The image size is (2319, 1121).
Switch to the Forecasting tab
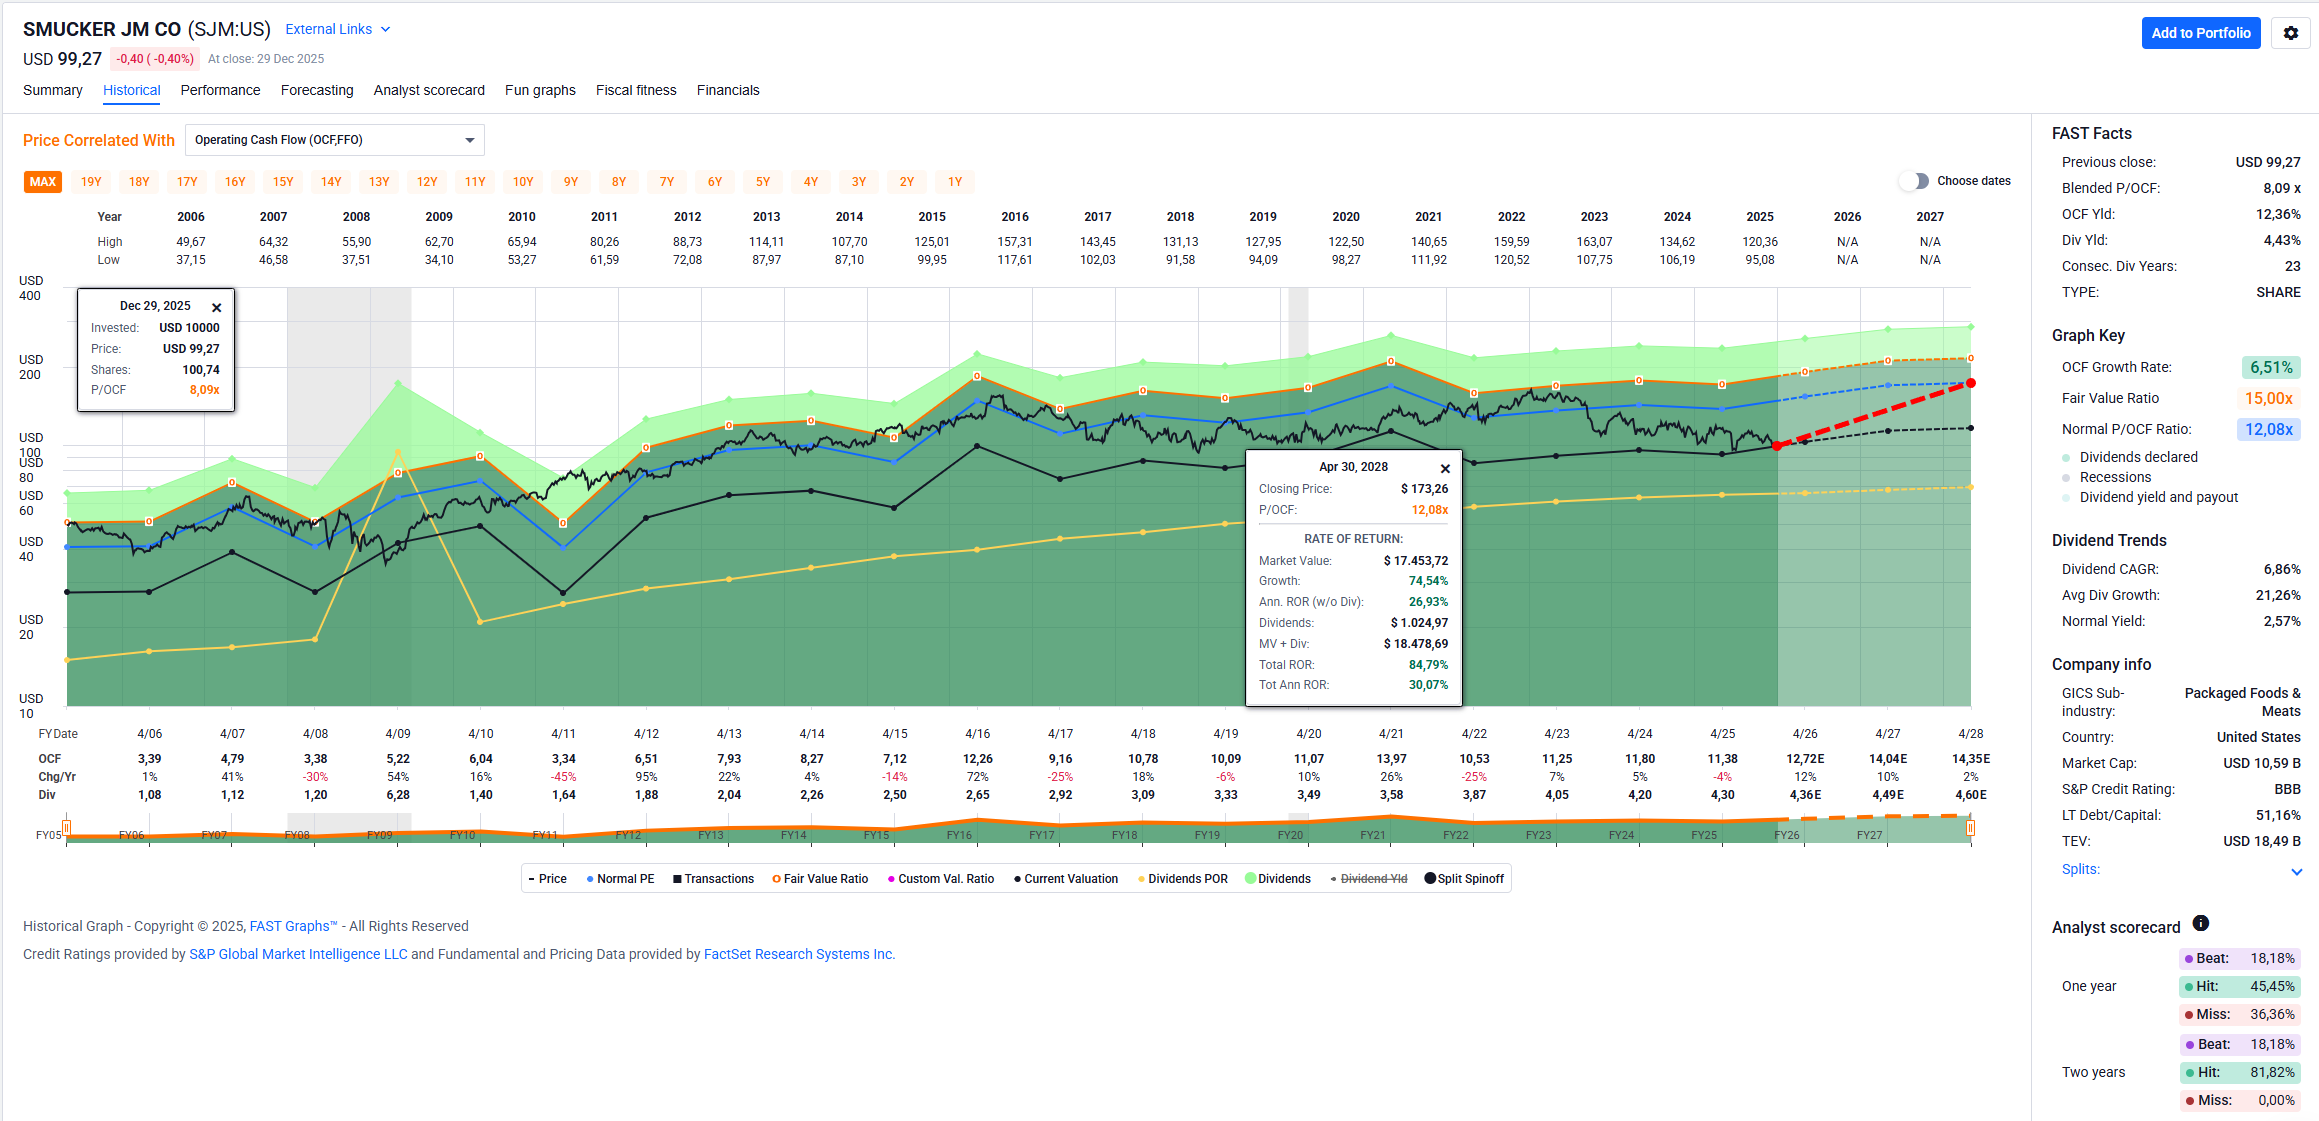(317, 90)
